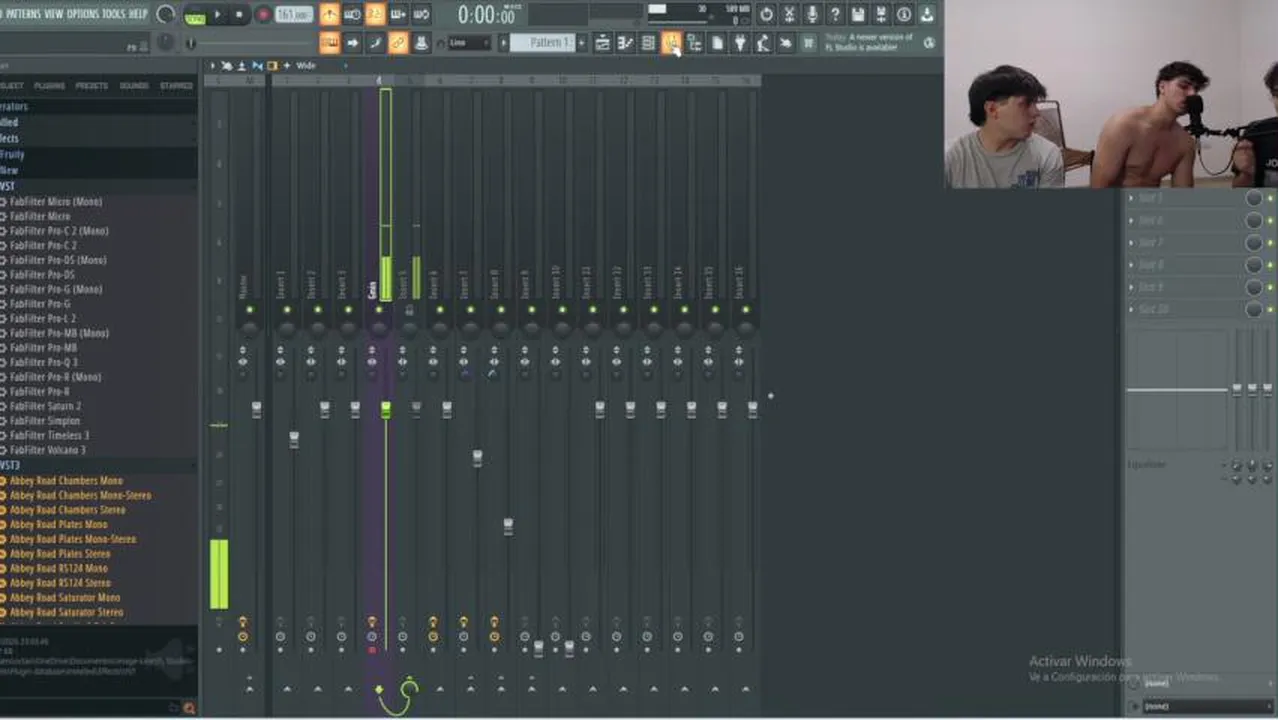Click the undo history icon
1278x720 pixels.
click(766, 14)
